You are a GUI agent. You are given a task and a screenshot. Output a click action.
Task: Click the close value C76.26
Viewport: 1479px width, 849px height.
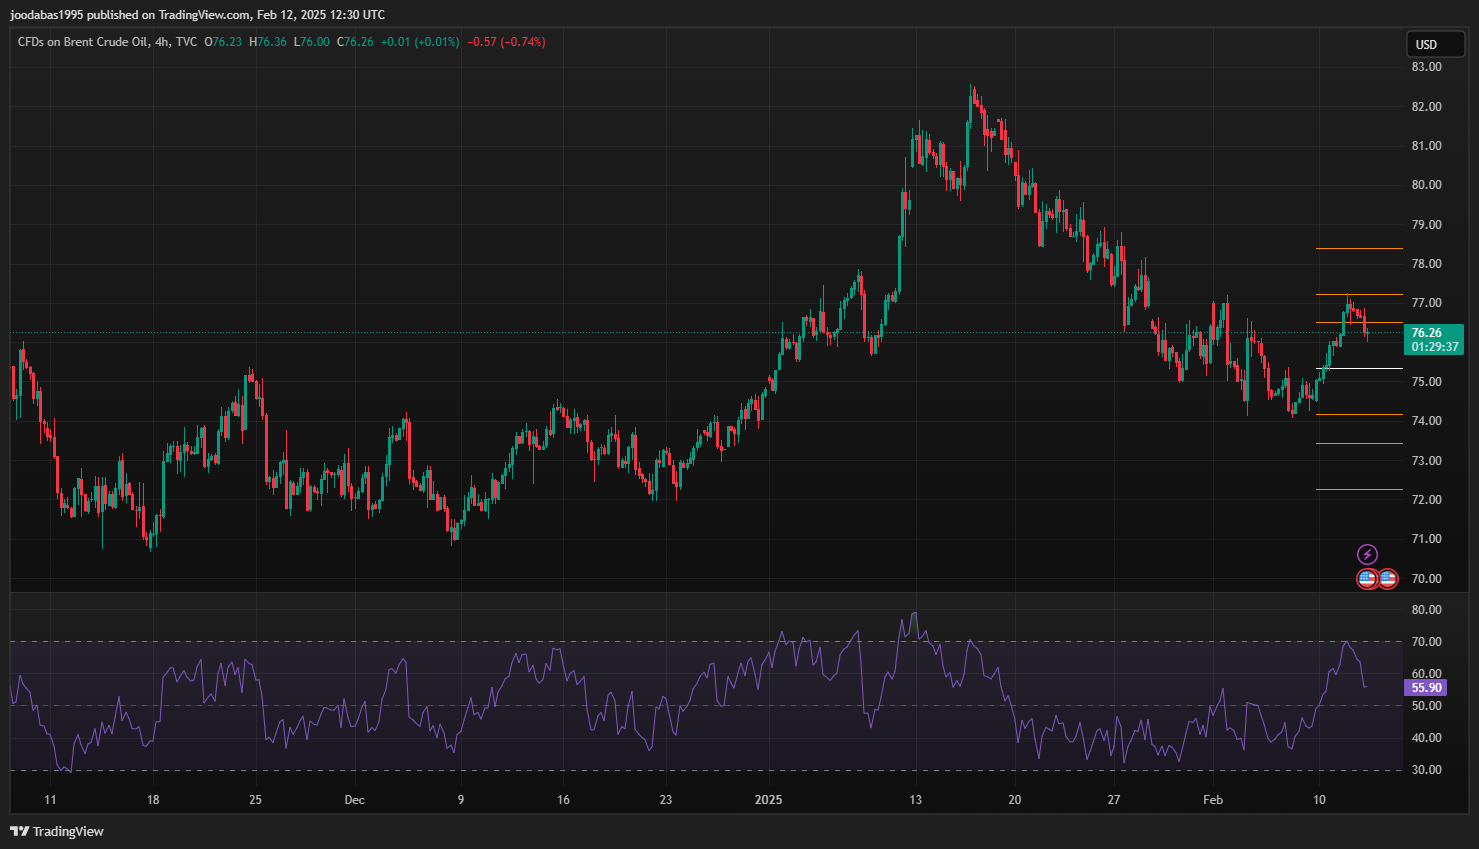pyautogui.click(x=355, y=42)
